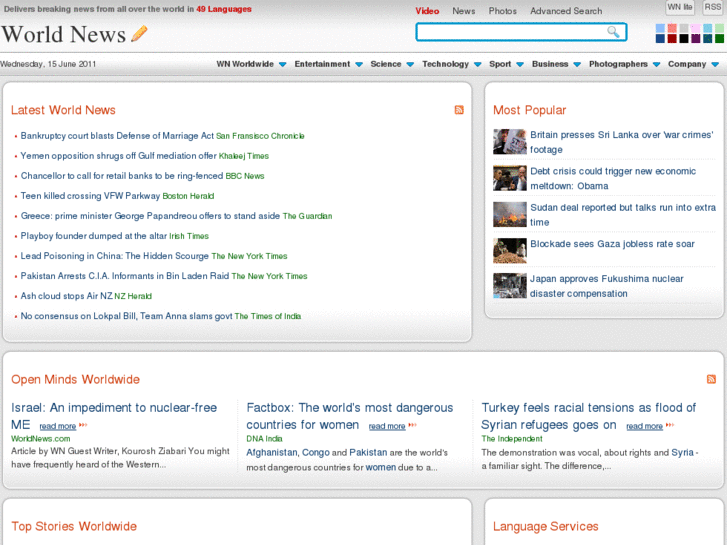The height and width of the screenshot is (545, 727).
Task: Click the '49 Languages' link
Action: pyautogui.click(x=223, y=9)
